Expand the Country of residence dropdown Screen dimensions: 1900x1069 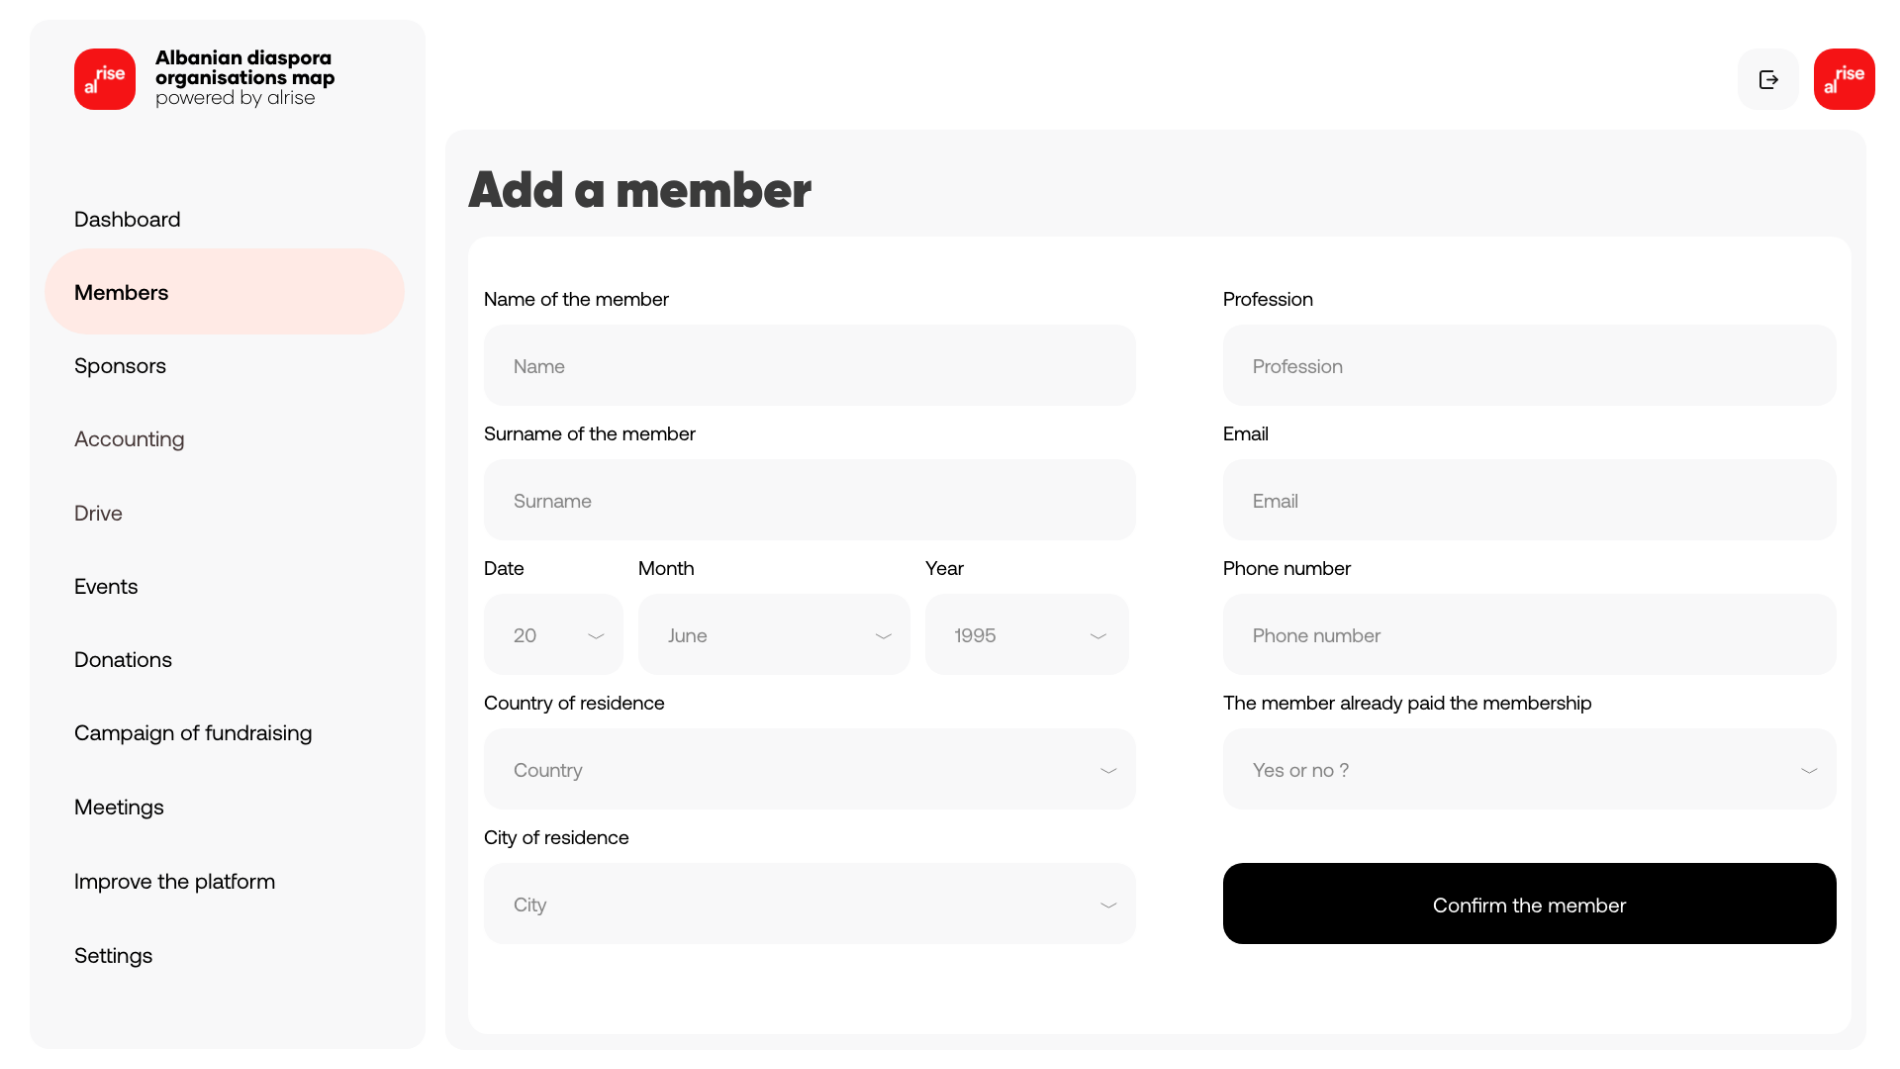tap(809, 769)
